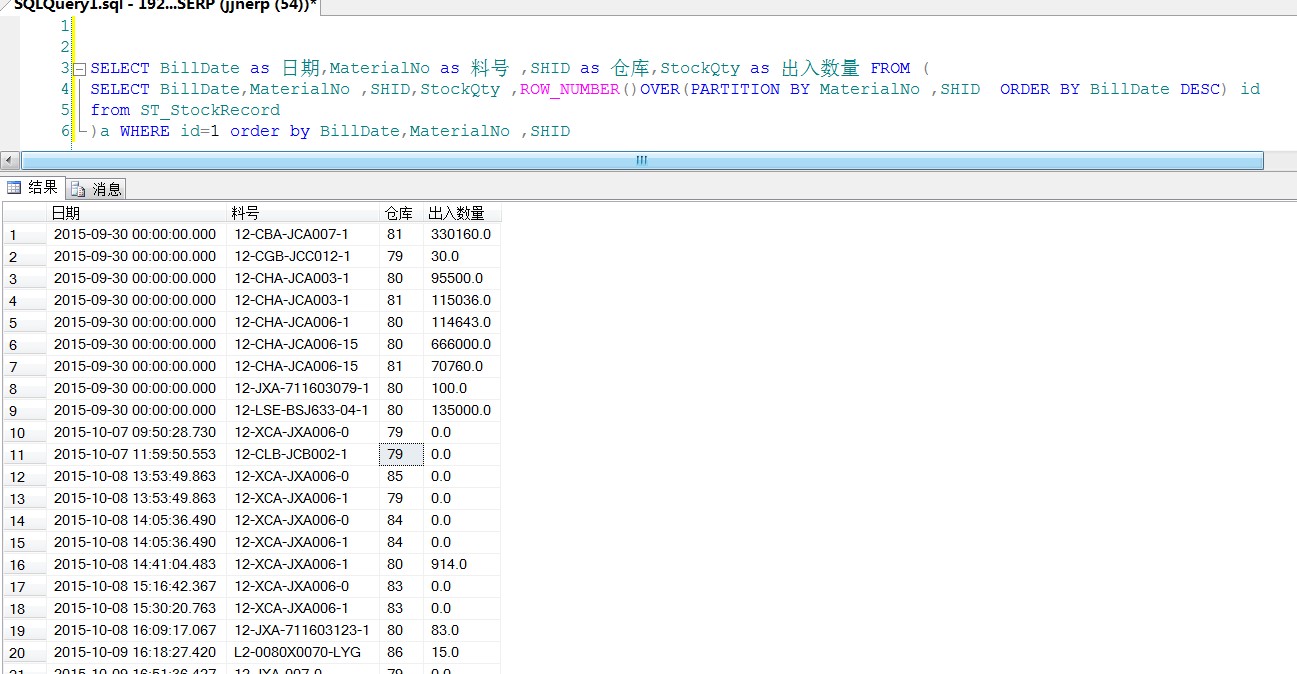Click the highlighted 79 cell in row 11
The width and height of the screenshot is (1297, 674).
[x=402, y=454]
